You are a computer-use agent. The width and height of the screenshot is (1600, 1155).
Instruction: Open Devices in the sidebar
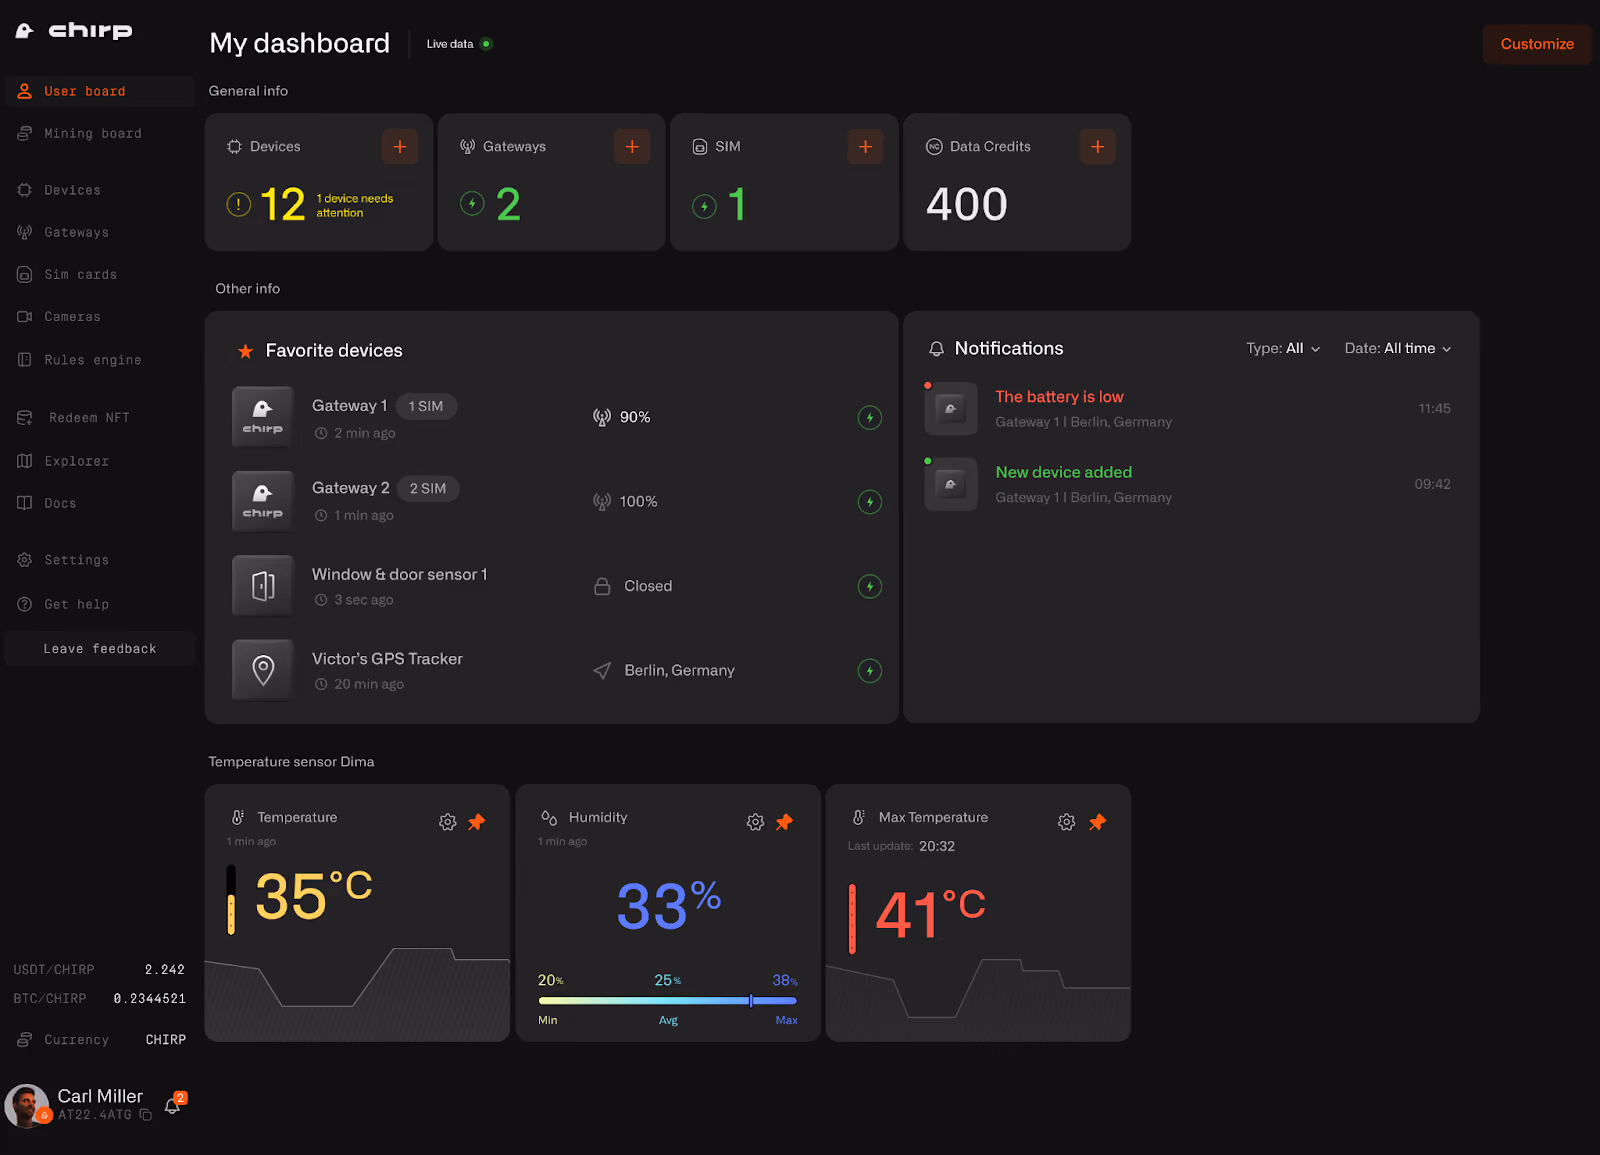click(x=99, y=190)
